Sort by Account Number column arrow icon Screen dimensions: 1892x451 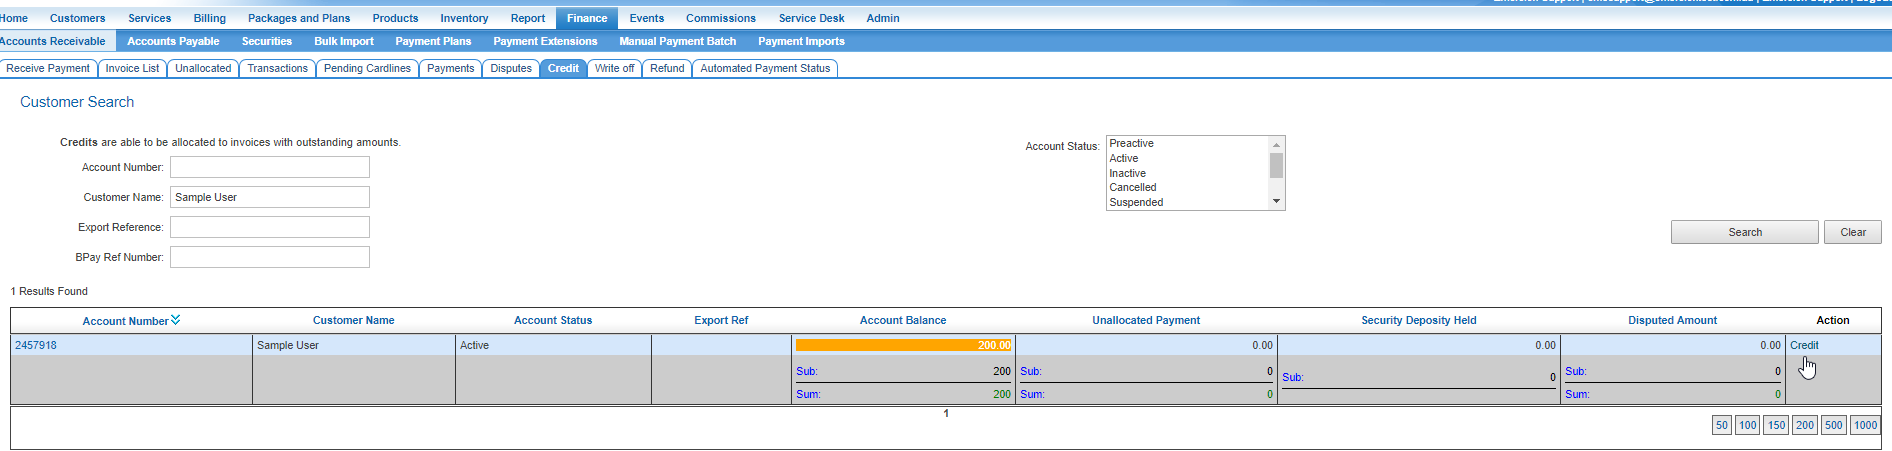pyautogui.click(x=176, y=320)
